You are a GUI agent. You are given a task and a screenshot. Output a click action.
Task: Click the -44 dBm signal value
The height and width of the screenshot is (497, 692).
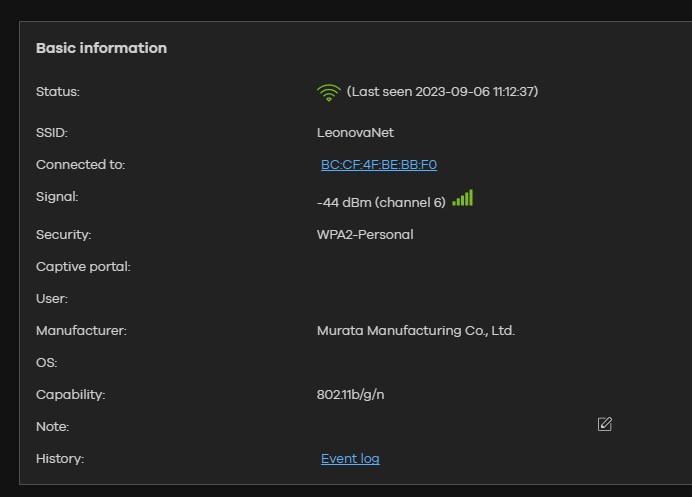(380, 203)
